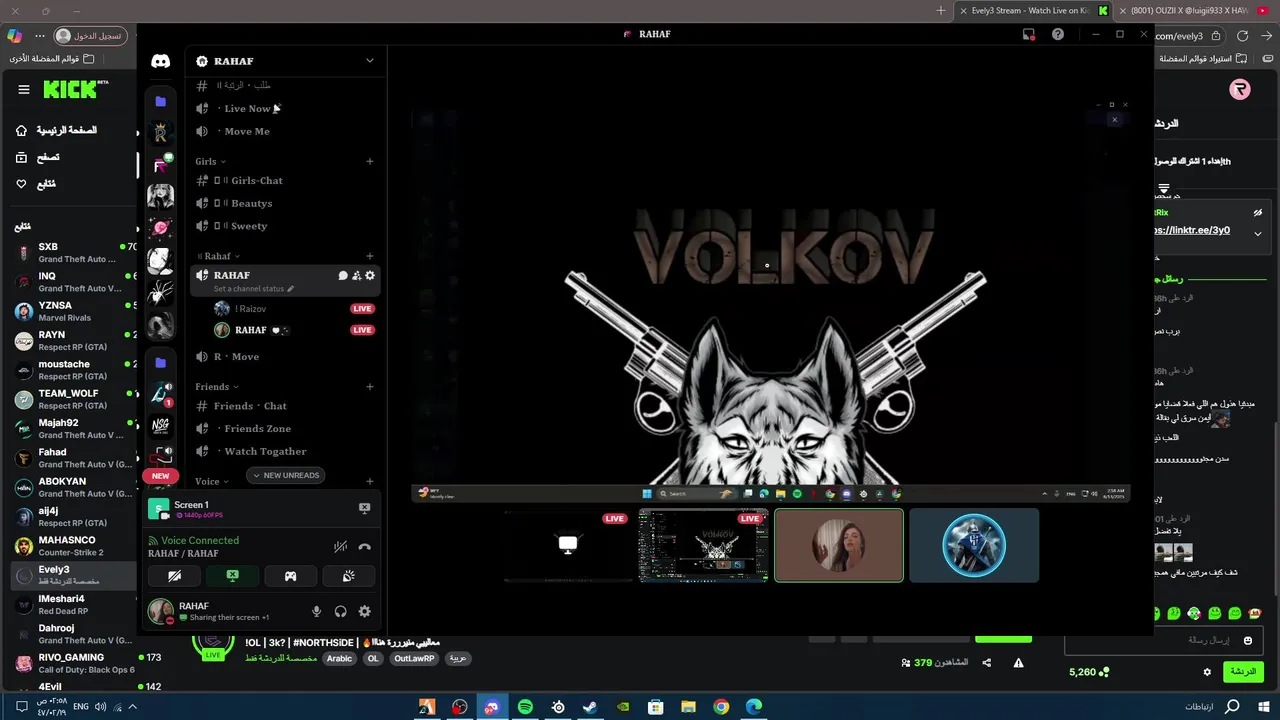Open Spotify from Windows taskbar
The height and width of the screenshot is (720, 1280).
[x=525, y=707]
